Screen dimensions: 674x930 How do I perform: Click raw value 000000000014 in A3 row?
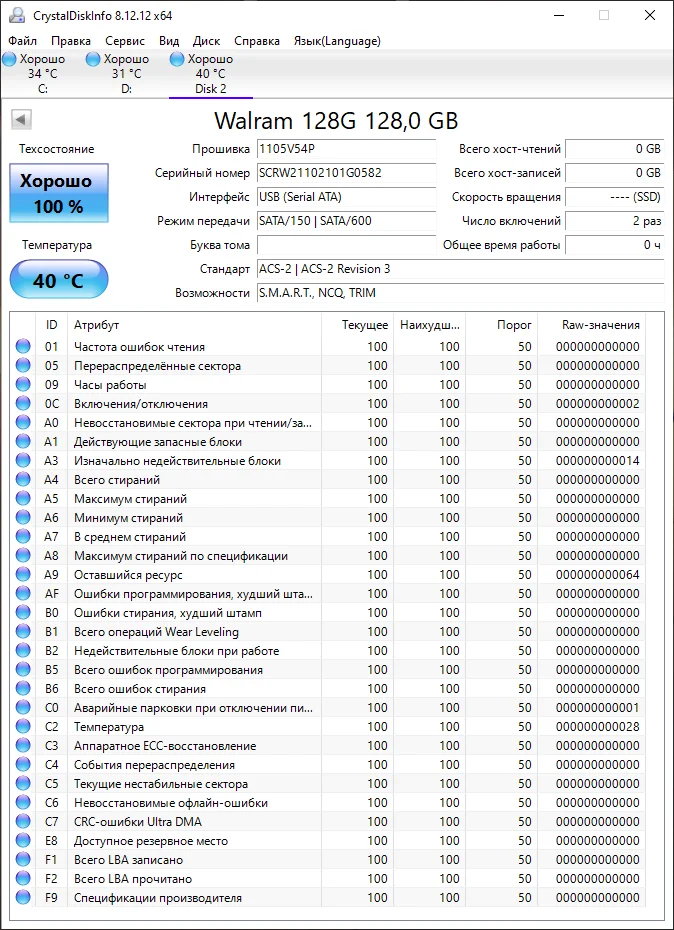(598, 460)
